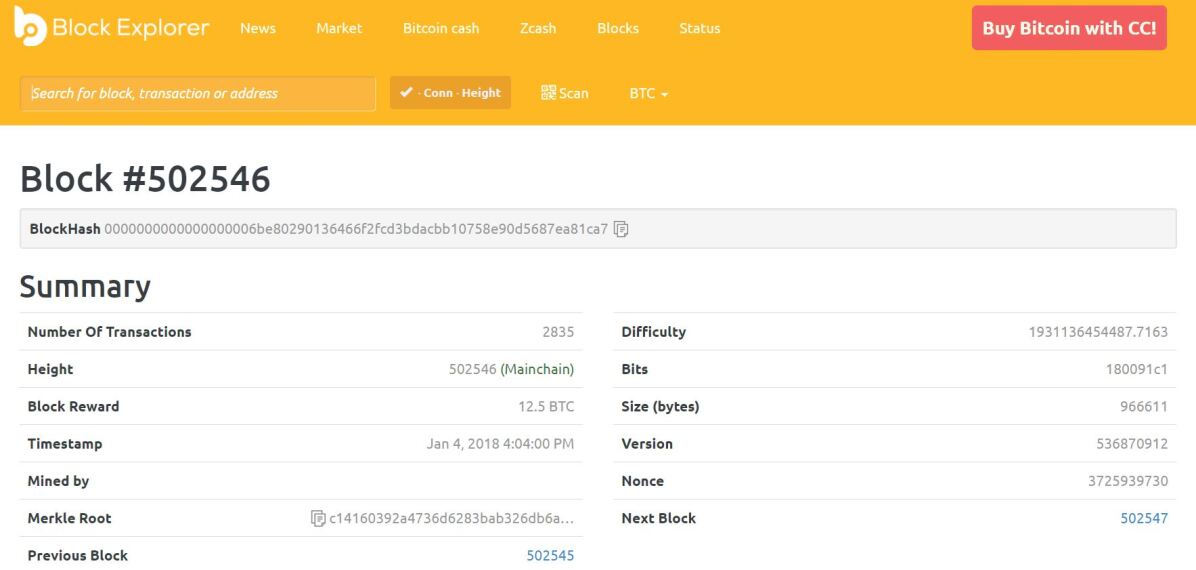Focus the block search input field
The height and width of the screenshot is (570, 1196).
click(198, 93)
